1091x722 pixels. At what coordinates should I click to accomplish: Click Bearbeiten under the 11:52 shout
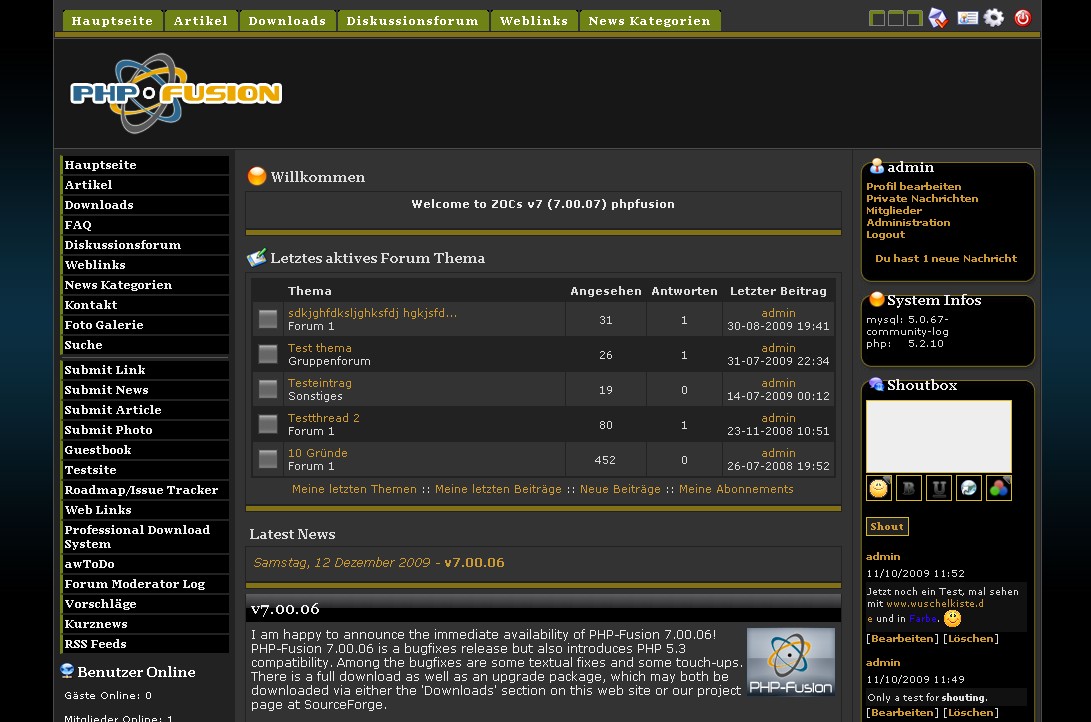click(902, 639)
